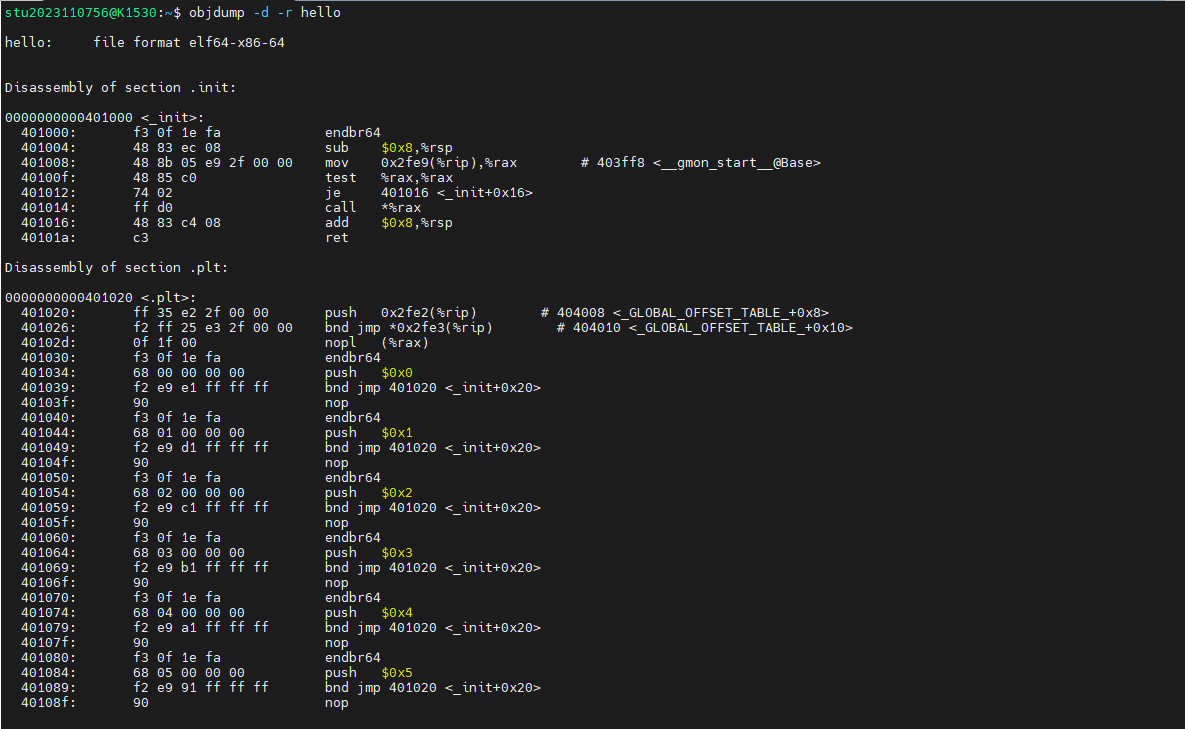Screen dimensions: 1185x729
Task: Click the 'call *%rax' instruction
Action: click(x=373, y=208)
